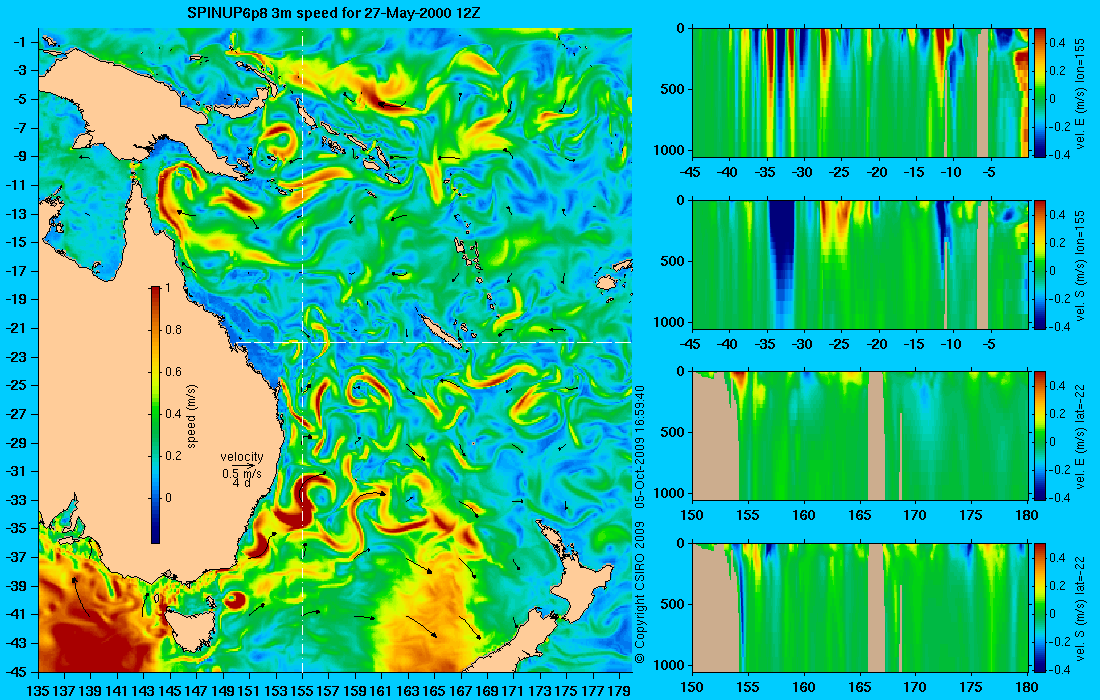The height and width of the screenshot is (700, 1100).
Task: Click the '0.6' tick on the speed colorbar
Action: tap(173, 372)
